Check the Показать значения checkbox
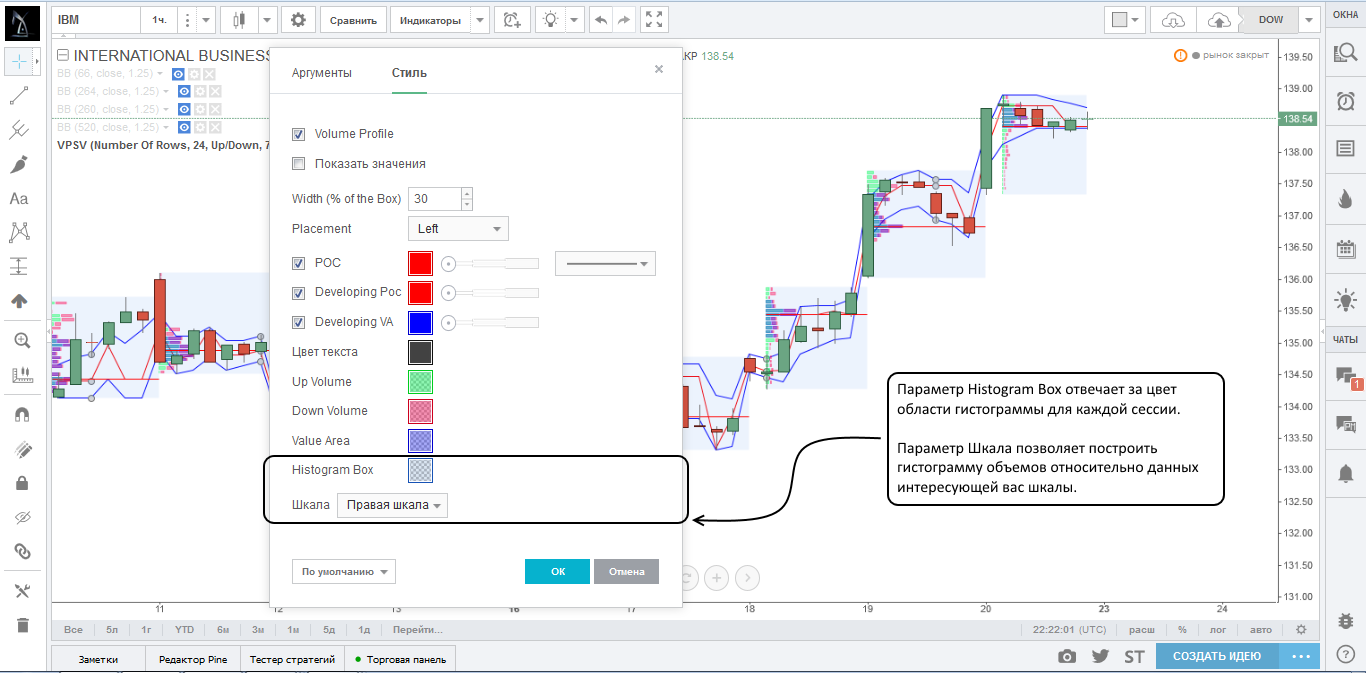1366x673 pixels. click(x=298, y=164)
